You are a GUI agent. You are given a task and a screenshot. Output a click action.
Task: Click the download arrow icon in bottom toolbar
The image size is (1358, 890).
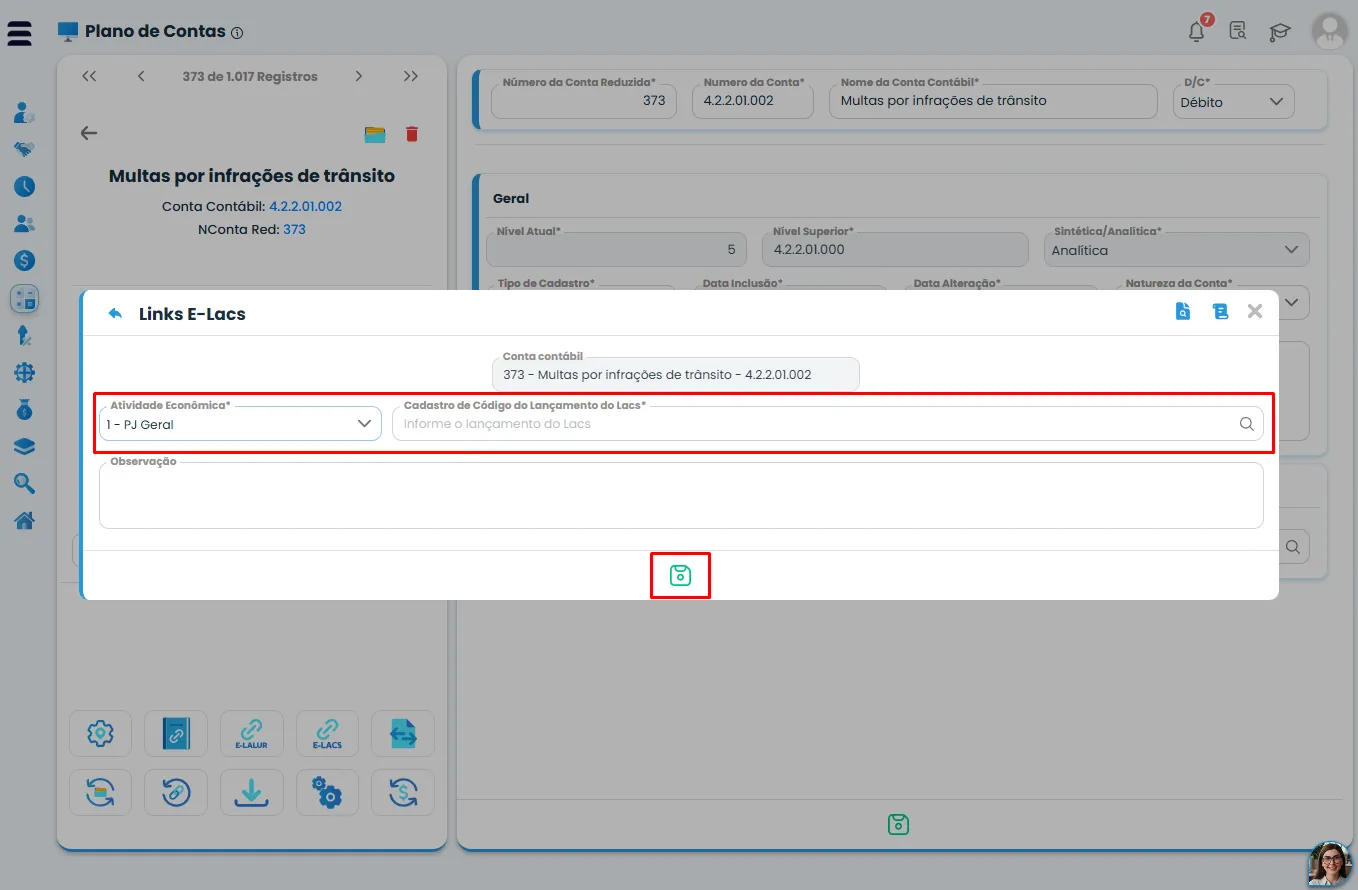tap(252, 792)
